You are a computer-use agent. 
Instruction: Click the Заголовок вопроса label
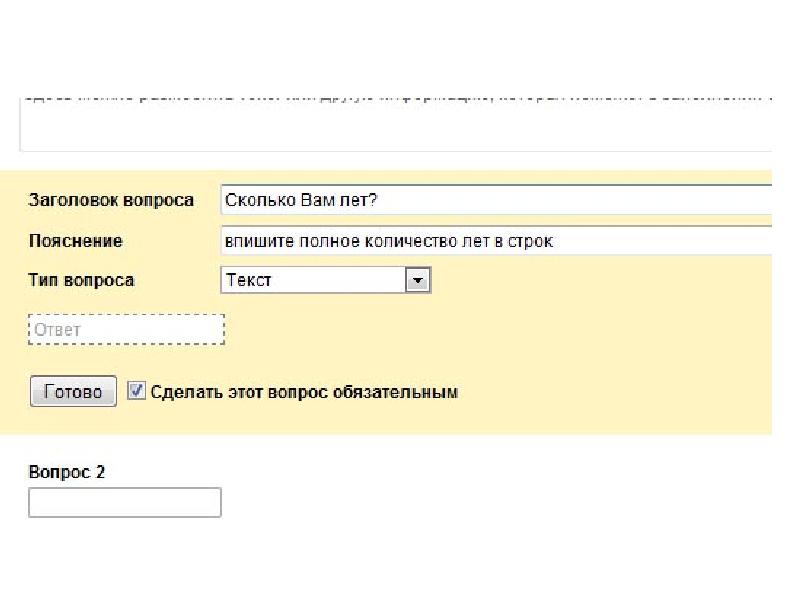pos(111,200)
